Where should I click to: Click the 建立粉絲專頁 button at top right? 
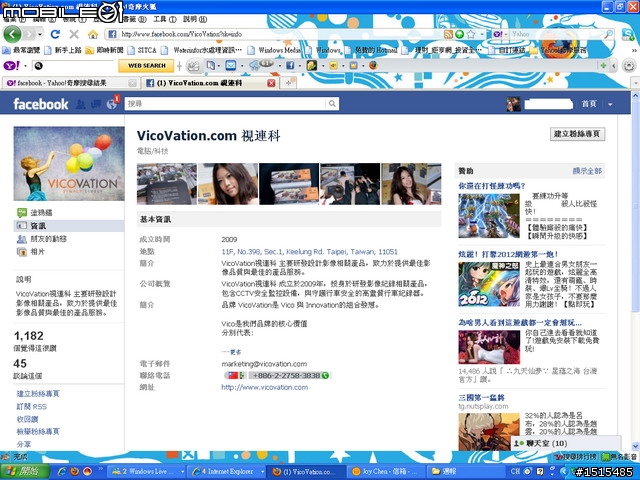(x=577, y=134)
